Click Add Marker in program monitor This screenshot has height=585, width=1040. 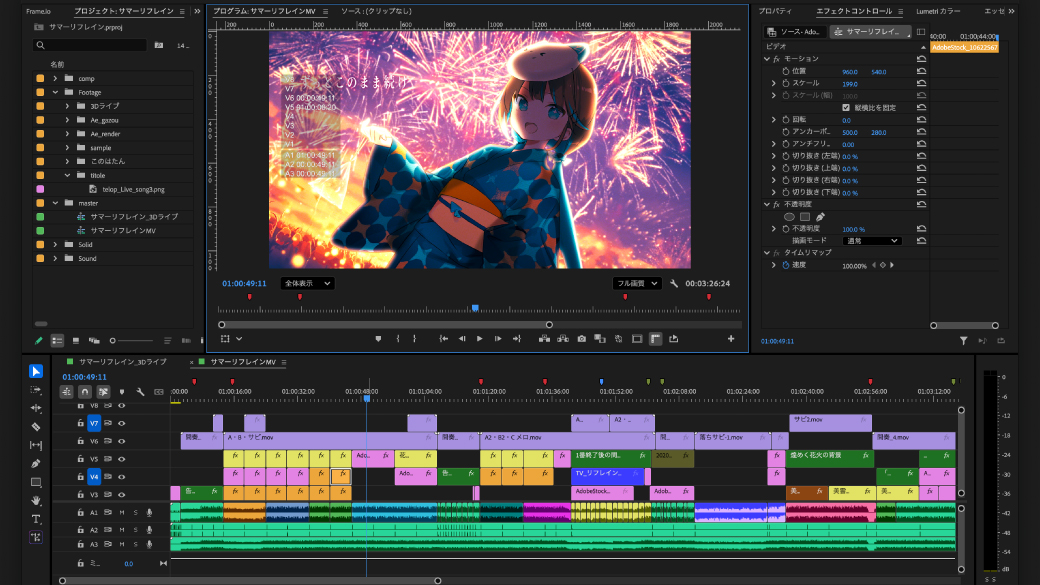pyautogui.click(x=378, y=339)
